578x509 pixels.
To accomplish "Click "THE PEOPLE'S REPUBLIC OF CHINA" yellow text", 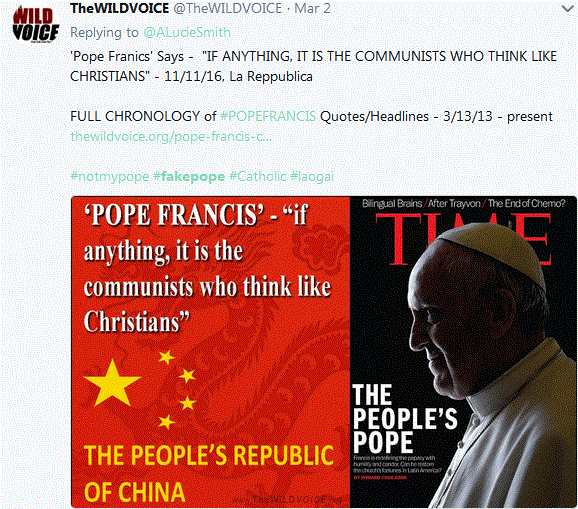I will [x=209, y=473].
